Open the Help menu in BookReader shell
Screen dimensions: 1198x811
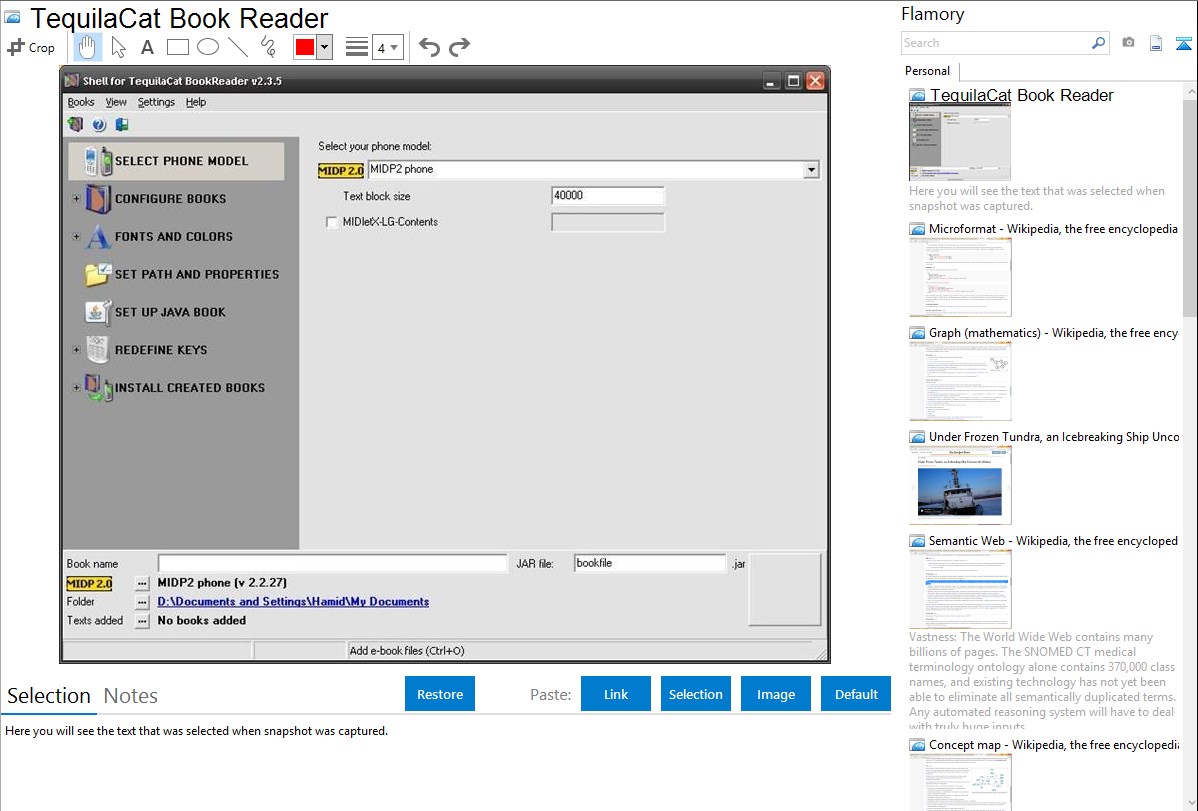(196, 102)
